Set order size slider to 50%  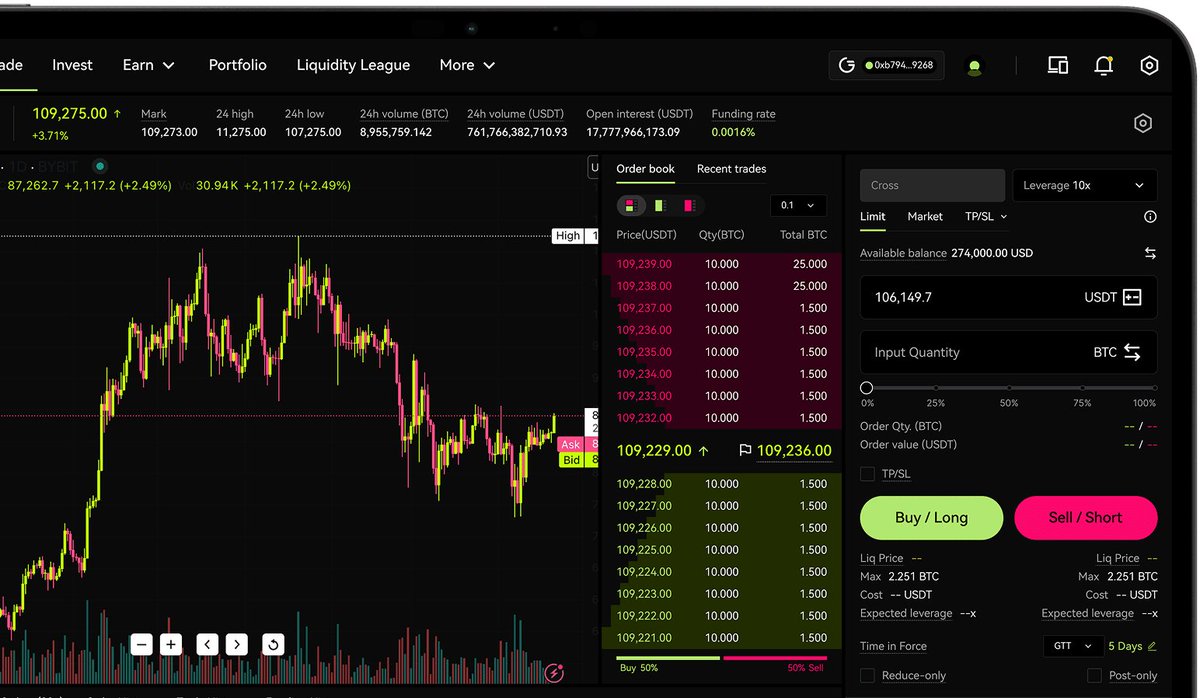coord(1009,388)
